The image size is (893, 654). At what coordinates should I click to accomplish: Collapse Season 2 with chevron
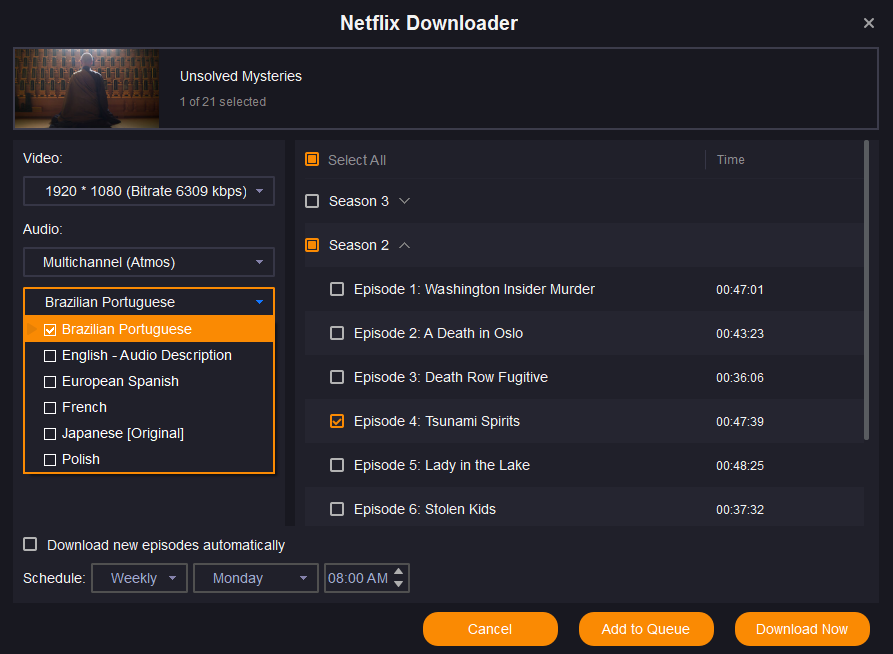(404, 245)
